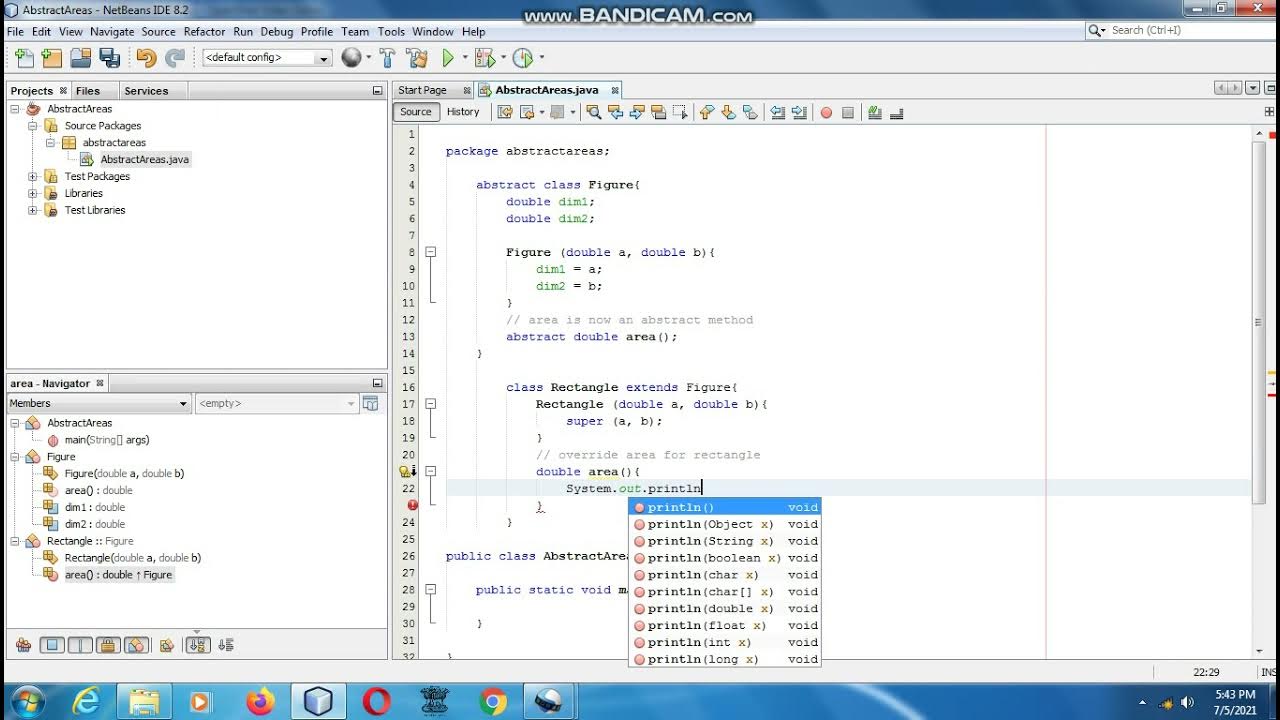Click the Stop Macro Recording square icon

coord(848,113)
